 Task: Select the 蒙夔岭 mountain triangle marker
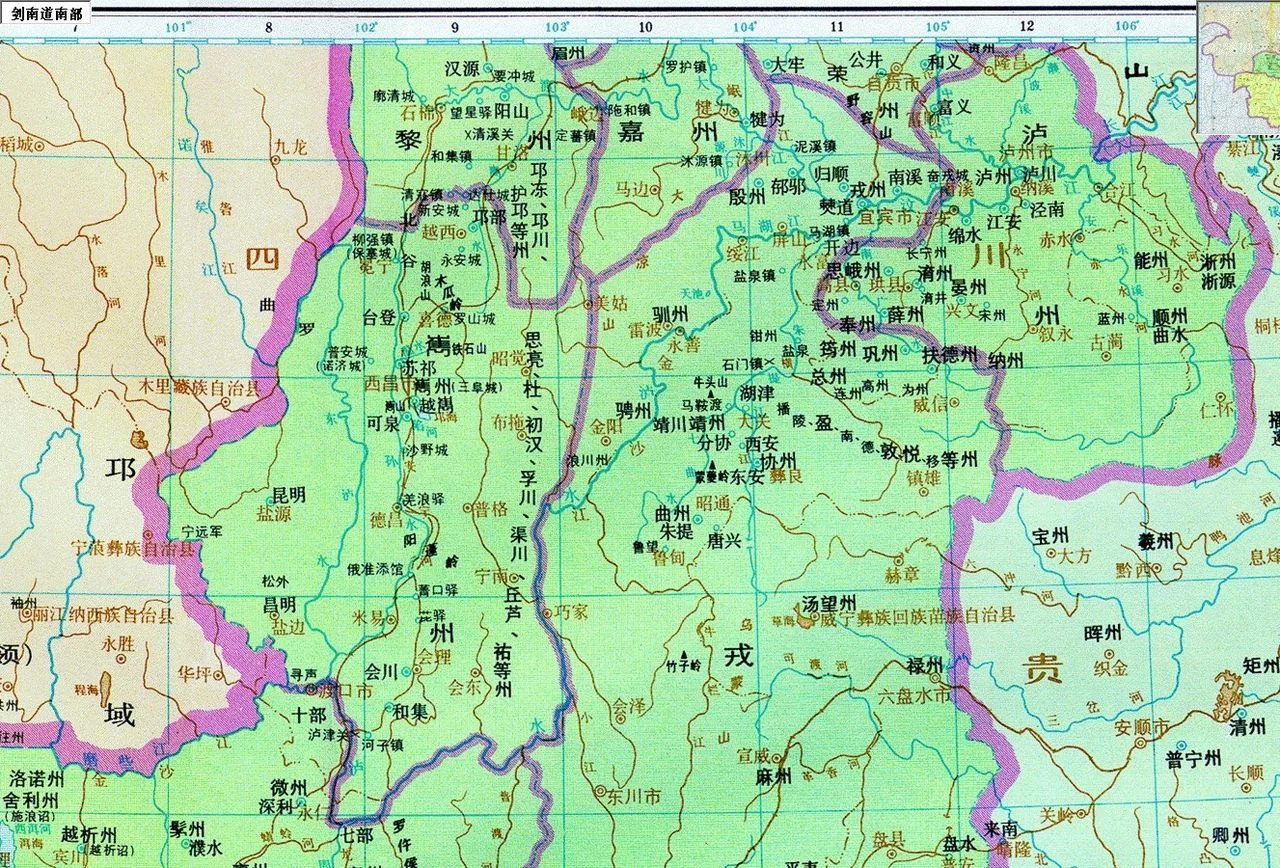point(711,466)
